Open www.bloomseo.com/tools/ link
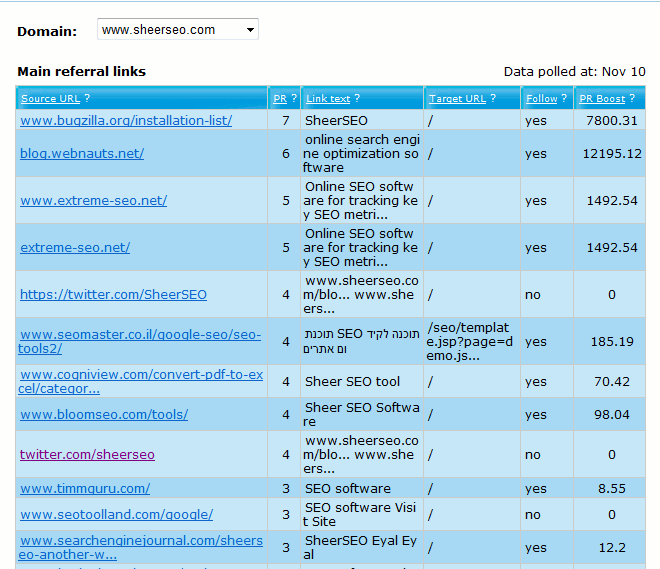Screen dimensions: 660x569 tap(104, 415)
